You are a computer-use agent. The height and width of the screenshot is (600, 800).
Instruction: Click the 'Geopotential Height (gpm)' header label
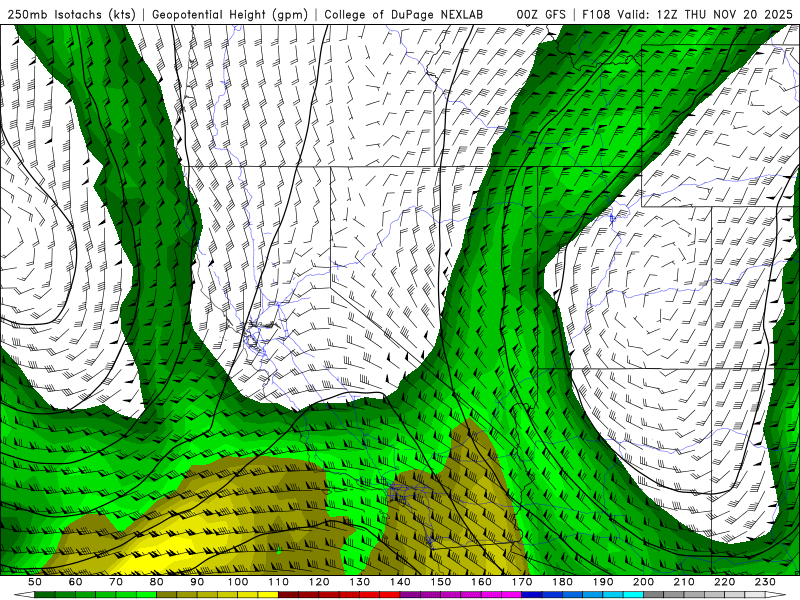tap(230, 15)
